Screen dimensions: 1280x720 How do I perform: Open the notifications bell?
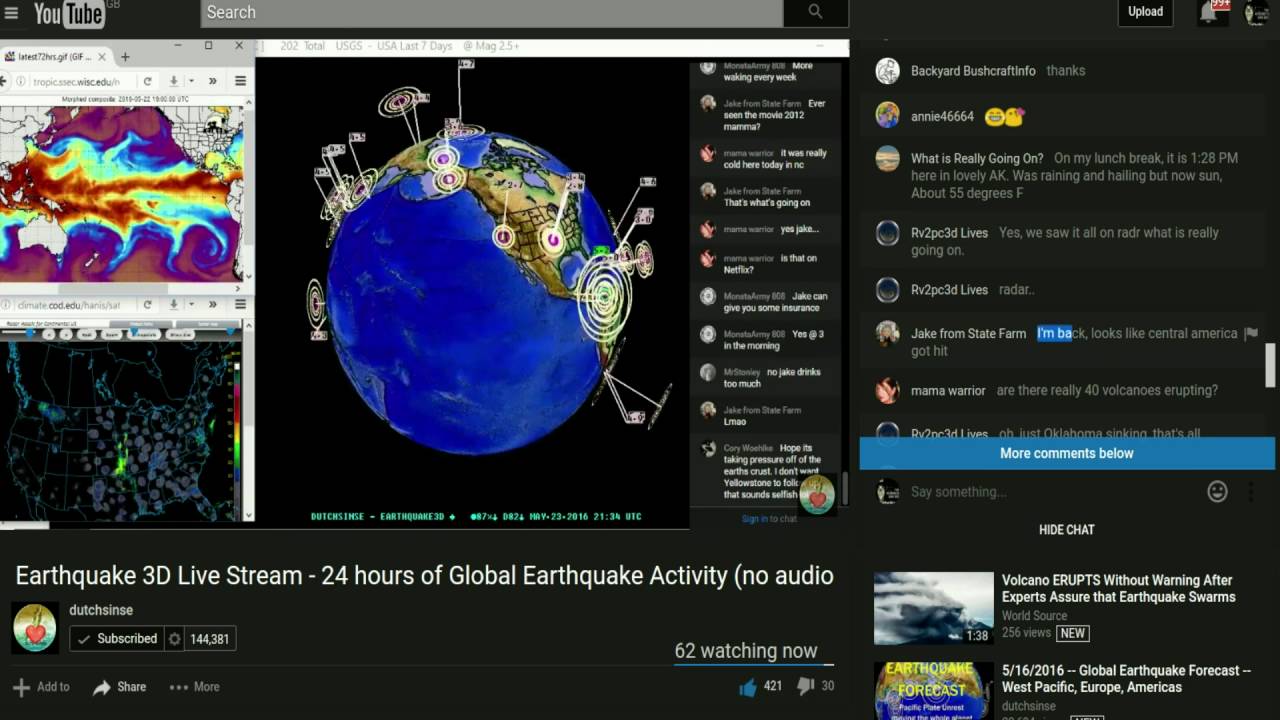point(1208,12)
